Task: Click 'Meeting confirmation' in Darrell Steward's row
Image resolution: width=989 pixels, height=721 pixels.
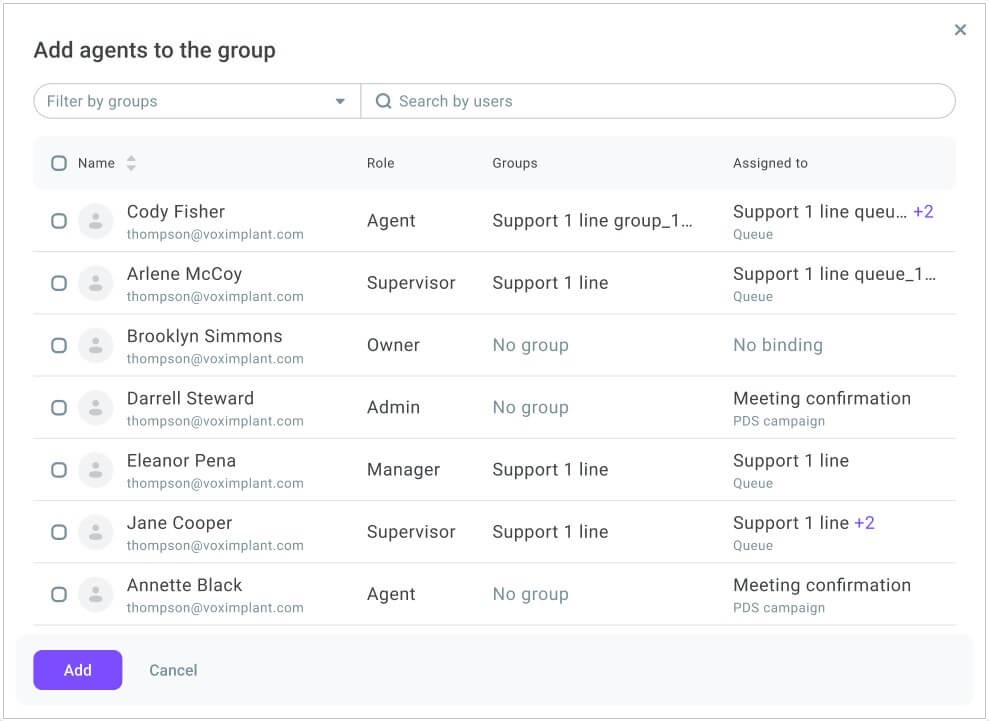Action: point(822,398)
